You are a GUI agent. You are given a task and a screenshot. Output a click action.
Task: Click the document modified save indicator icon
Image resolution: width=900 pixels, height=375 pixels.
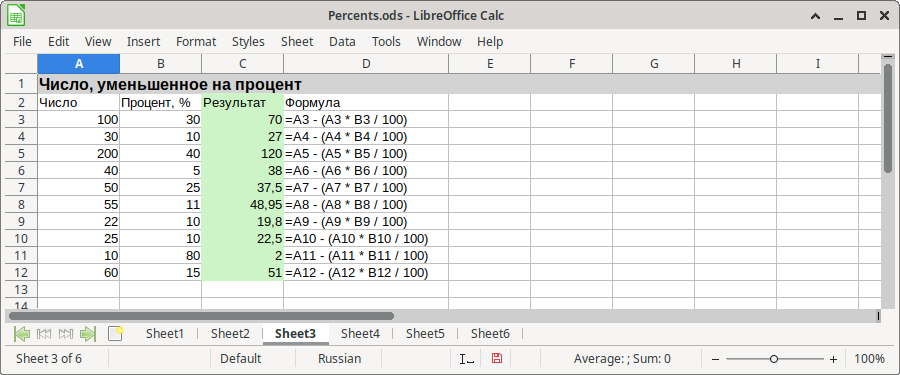(497, 359)
